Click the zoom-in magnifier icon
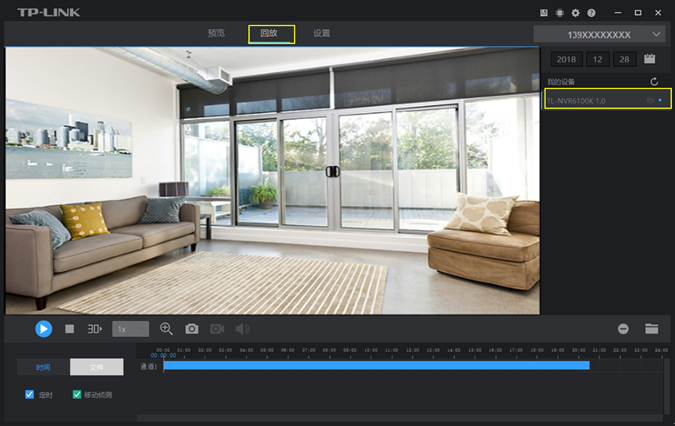Screen dimensions: 675x426 click(166, 329)
